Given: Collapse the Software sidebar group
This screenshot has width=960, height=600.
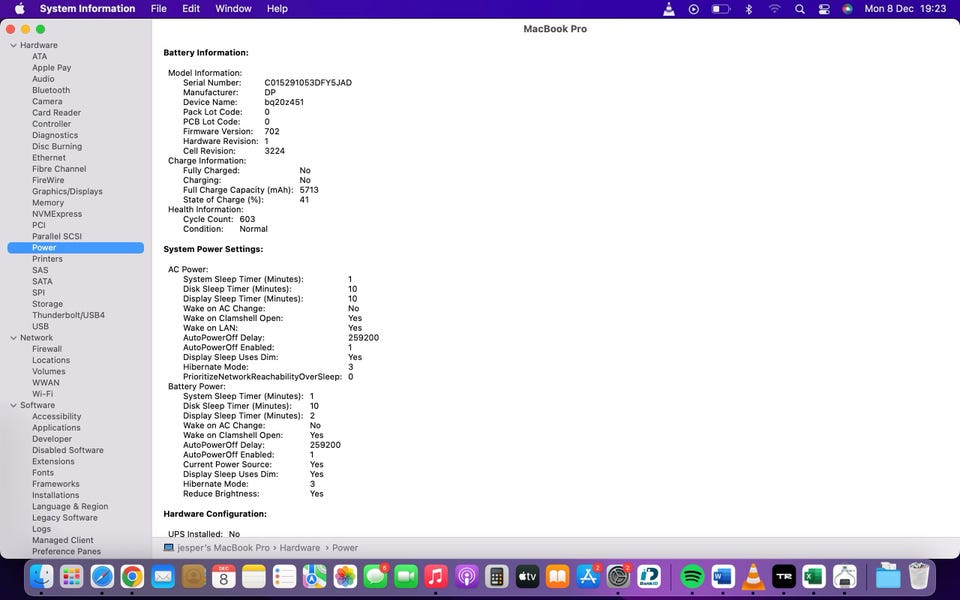Looking at the screenshot, I should (x=13, y=405).
